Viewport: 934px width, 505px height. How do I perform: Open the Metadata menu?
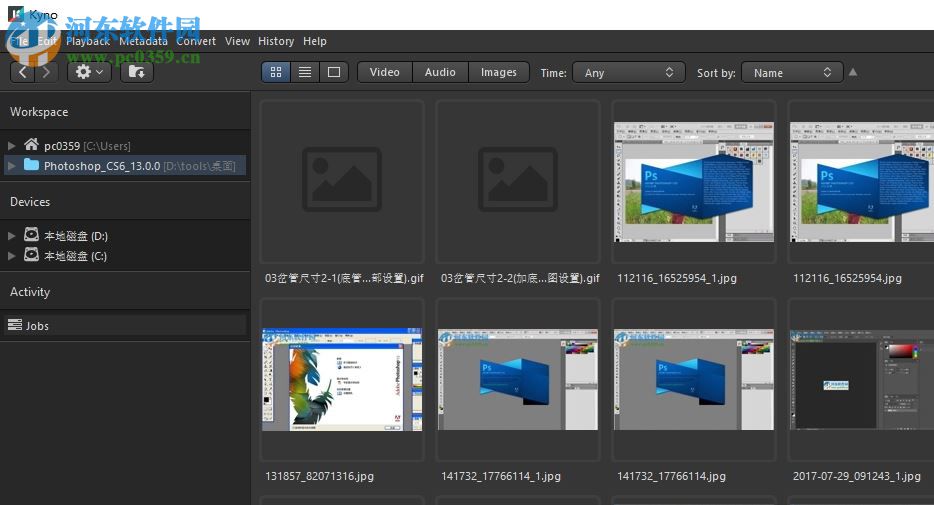(x=144, y=41)
